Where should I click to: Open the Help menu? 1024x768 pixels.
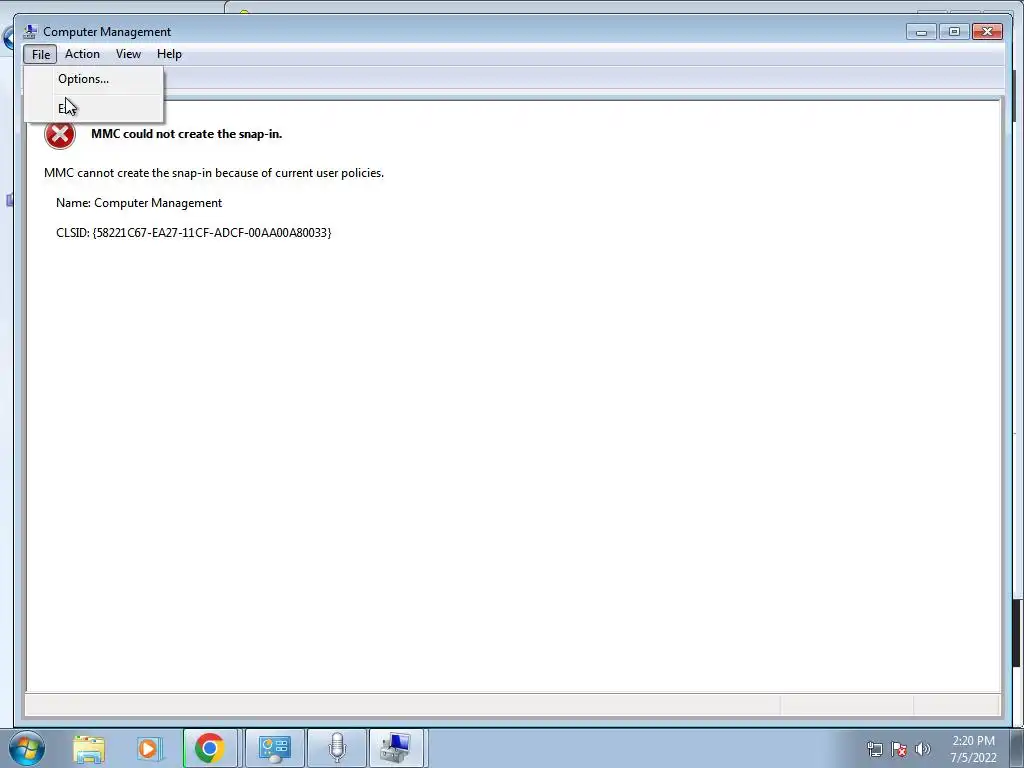point(169,54)
